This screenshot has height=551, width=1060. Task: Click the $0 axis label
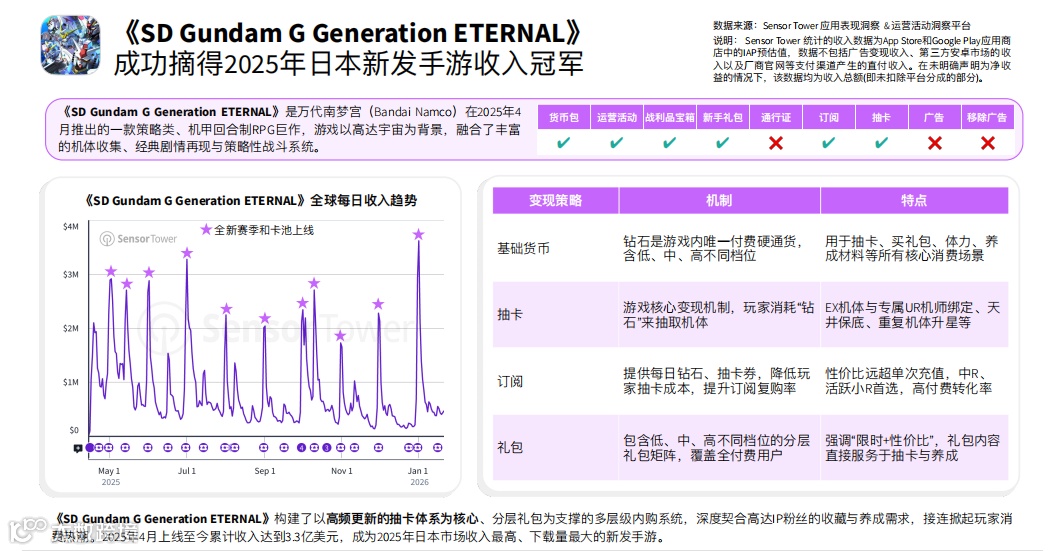[x=74, y=430]
